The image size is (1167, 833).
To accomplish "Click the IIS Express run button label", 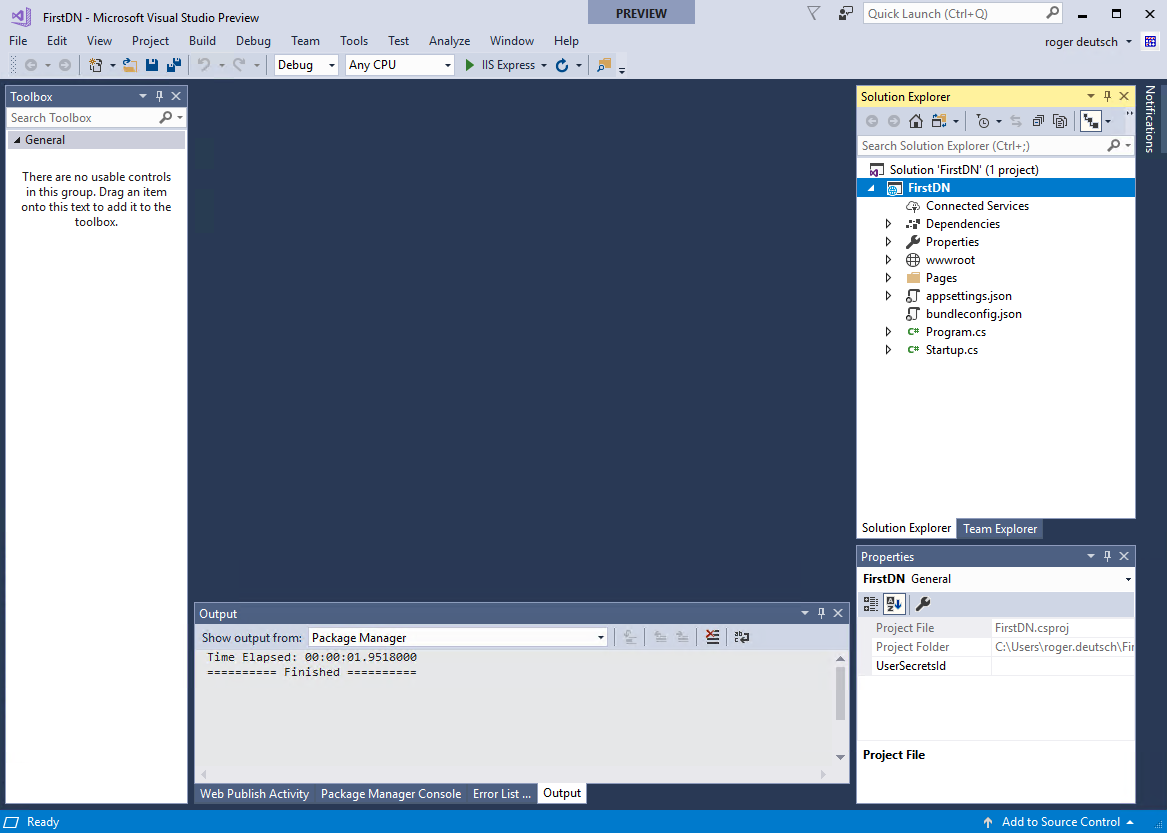I will click(x=508, y=65).
